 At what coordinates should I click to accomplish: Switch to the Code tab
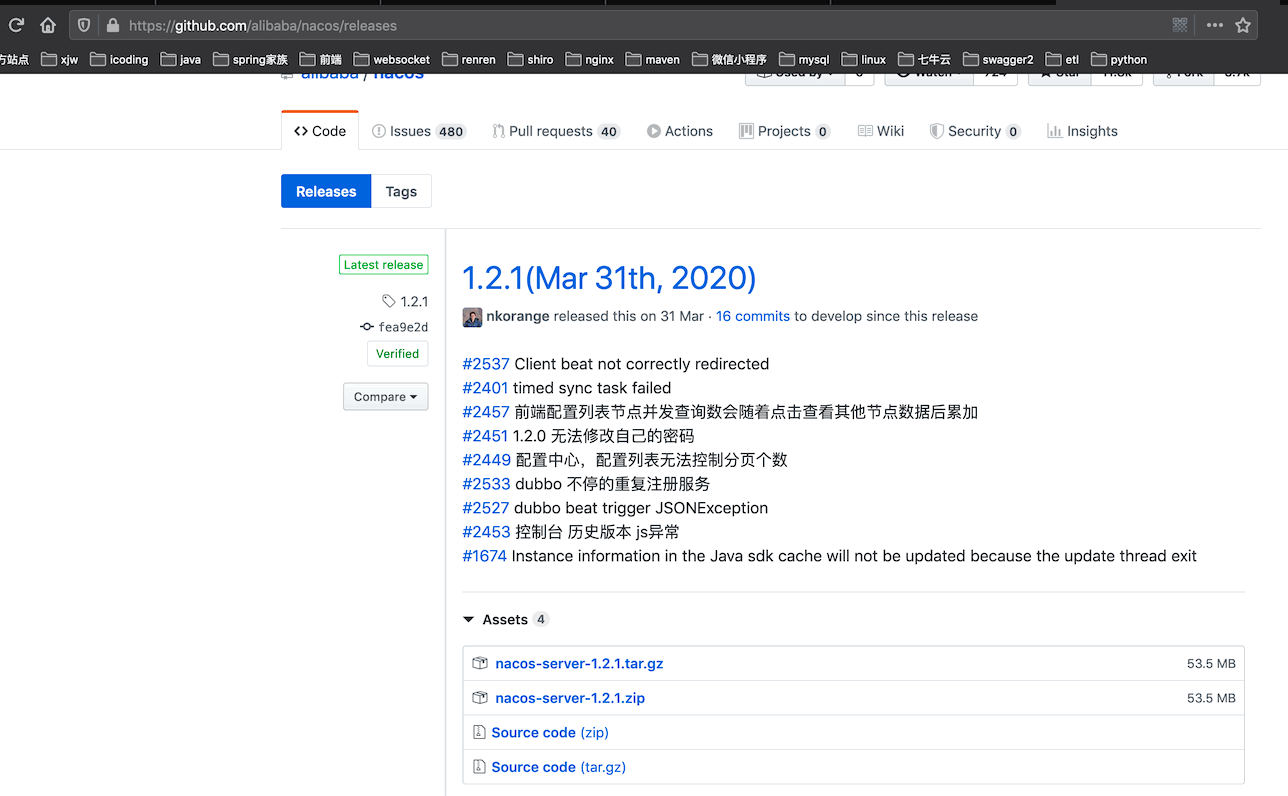[320, 131]
